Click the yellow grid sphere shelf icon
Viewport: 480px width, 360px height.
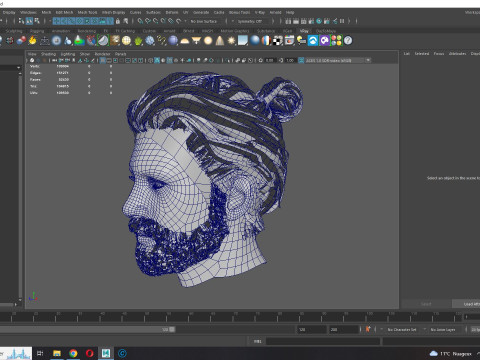126,41
